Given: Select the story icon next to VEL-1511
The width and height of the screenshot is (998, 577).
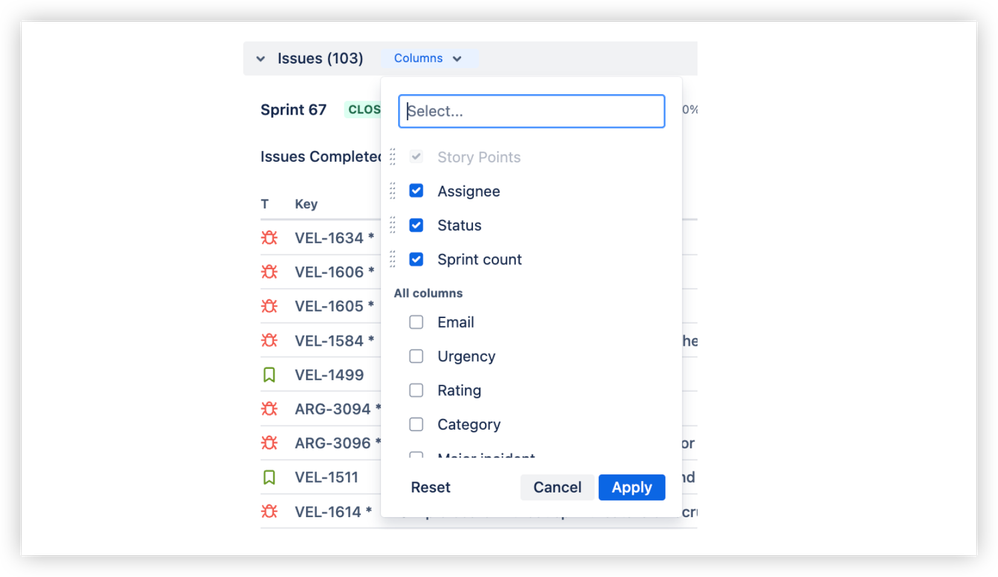Looking at the screenshot, I should [268, 477].
